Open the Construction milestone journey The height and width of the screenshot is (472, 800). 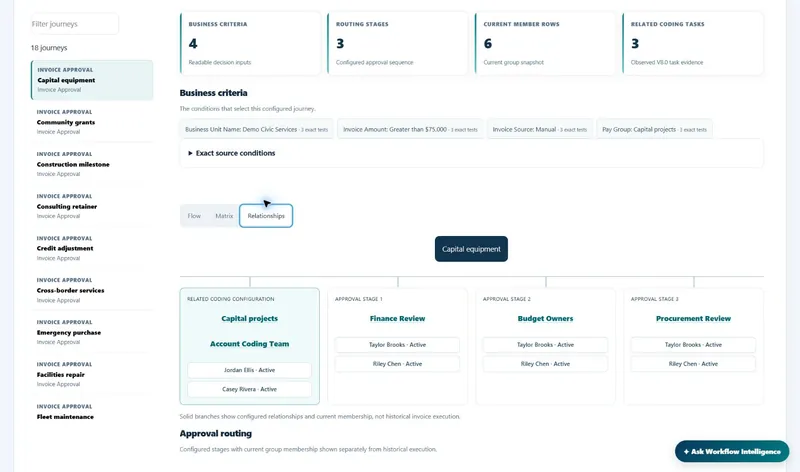click(92, 164)
